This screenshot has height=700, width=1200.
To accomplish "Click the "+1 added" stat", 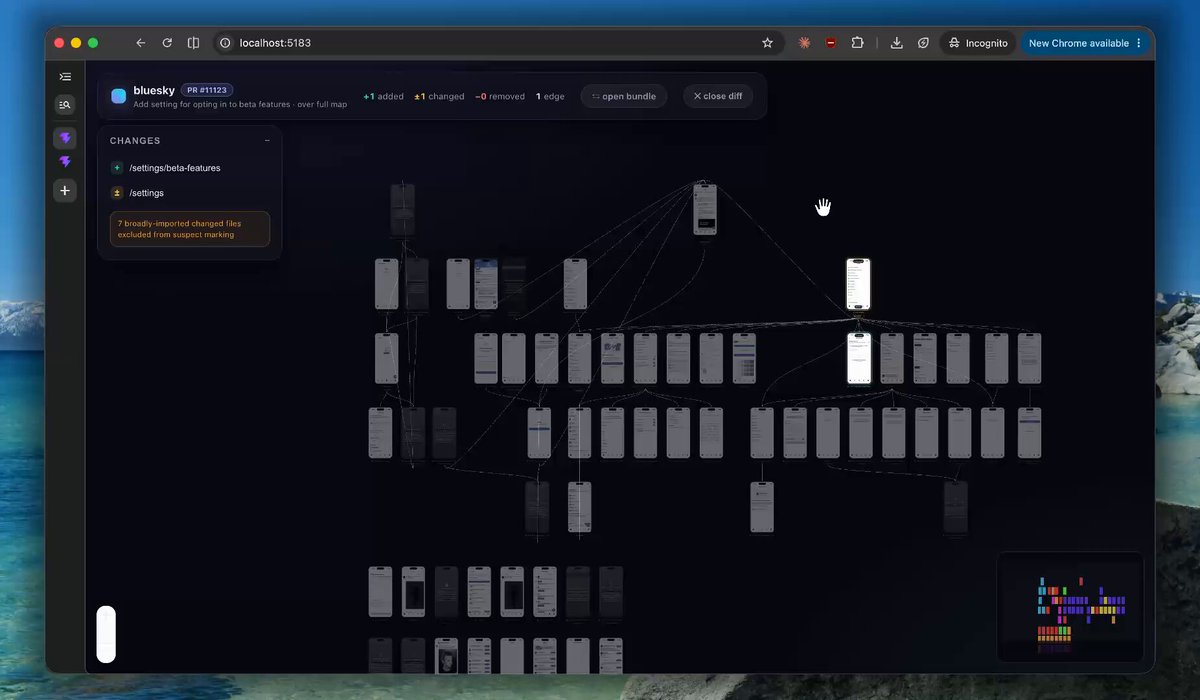I will [383, 97].
